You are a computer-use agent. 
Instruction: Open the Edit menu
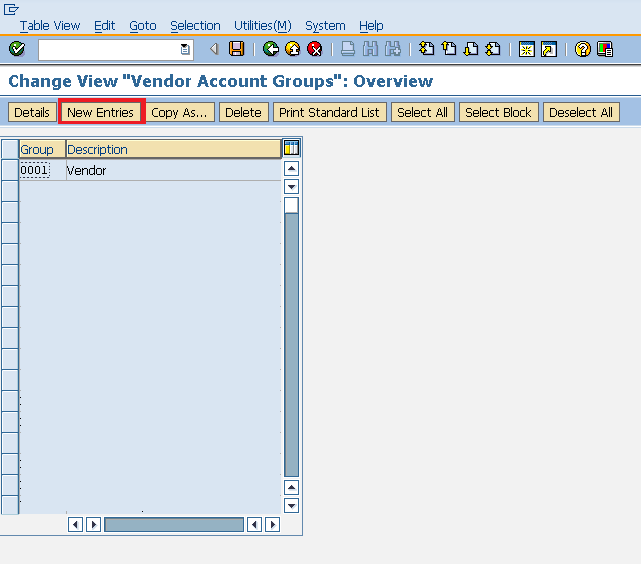[105, 26]
